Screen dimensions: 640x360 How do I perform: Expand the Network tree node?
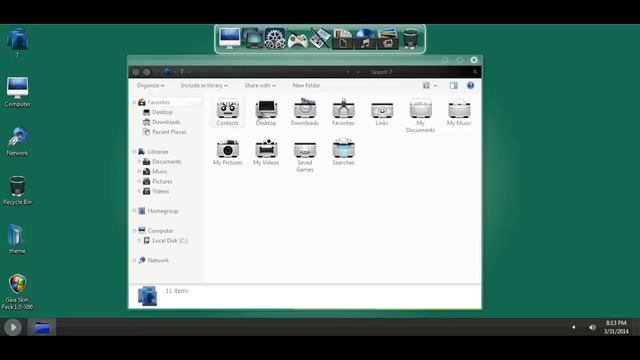pos(134,260)
